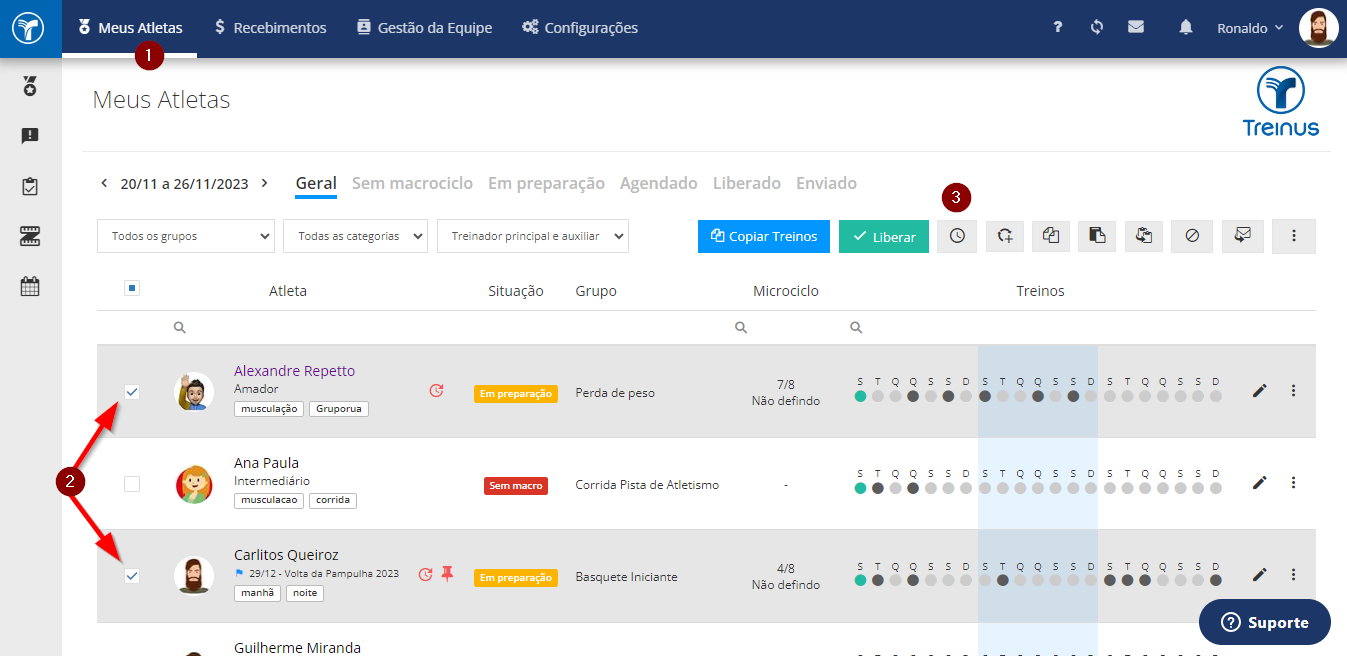Switch to the 'Em preparação' tab
This screenshot has width=1347, height=656.
(x=546, y=183)
